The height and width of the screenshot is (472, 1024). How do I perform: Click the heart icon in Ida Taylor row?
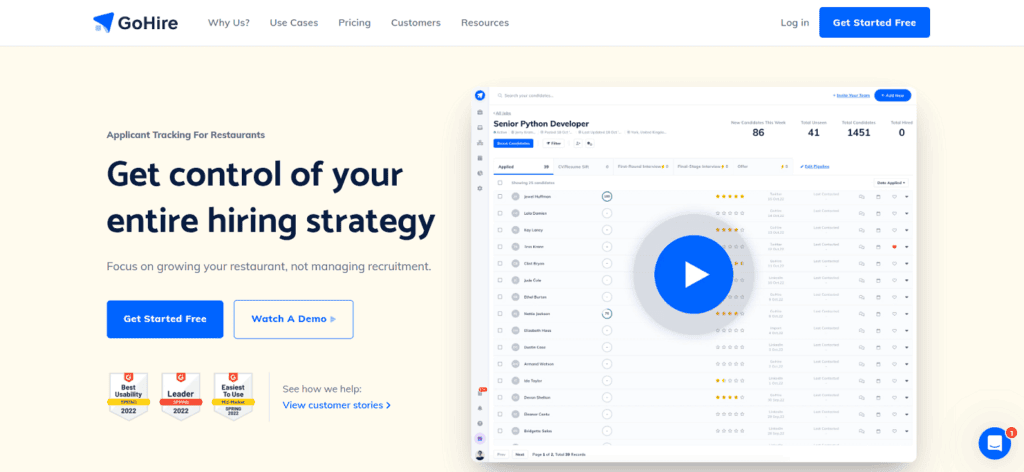click(894, 381)
